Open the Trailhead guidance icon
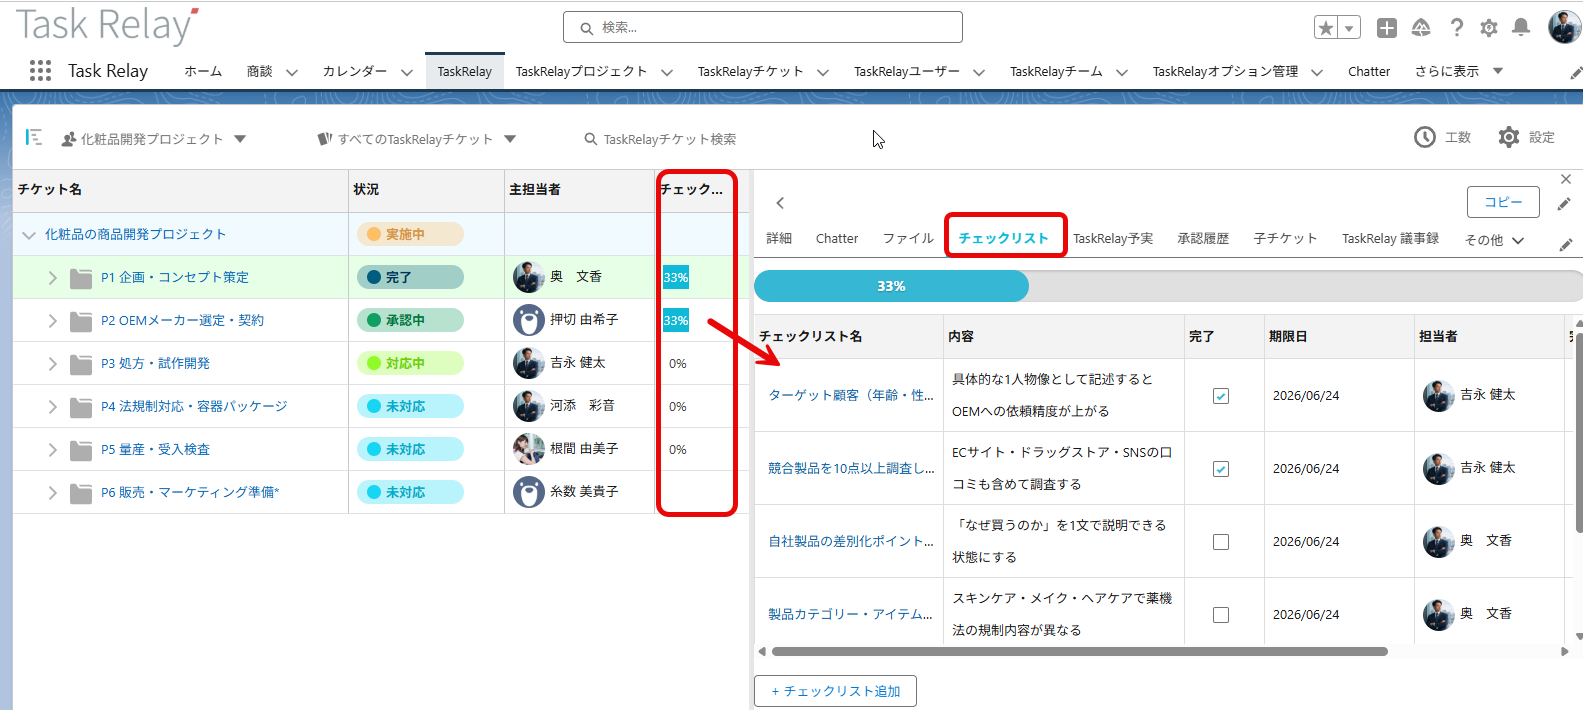Screen dimensions: 1583x710 (1421, 28)
